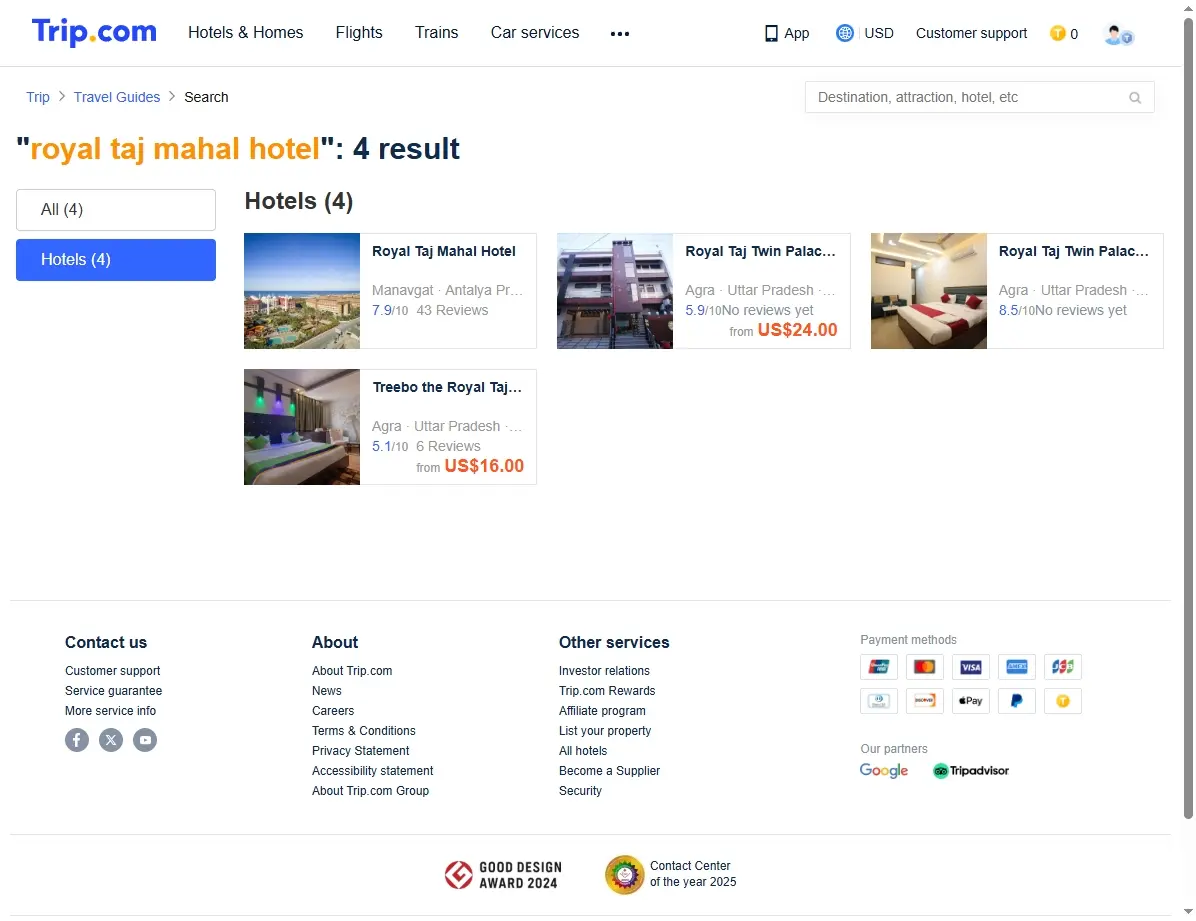
Task: Open the USD currency selector
Action: pyautogui.click(x=879, y=34)
